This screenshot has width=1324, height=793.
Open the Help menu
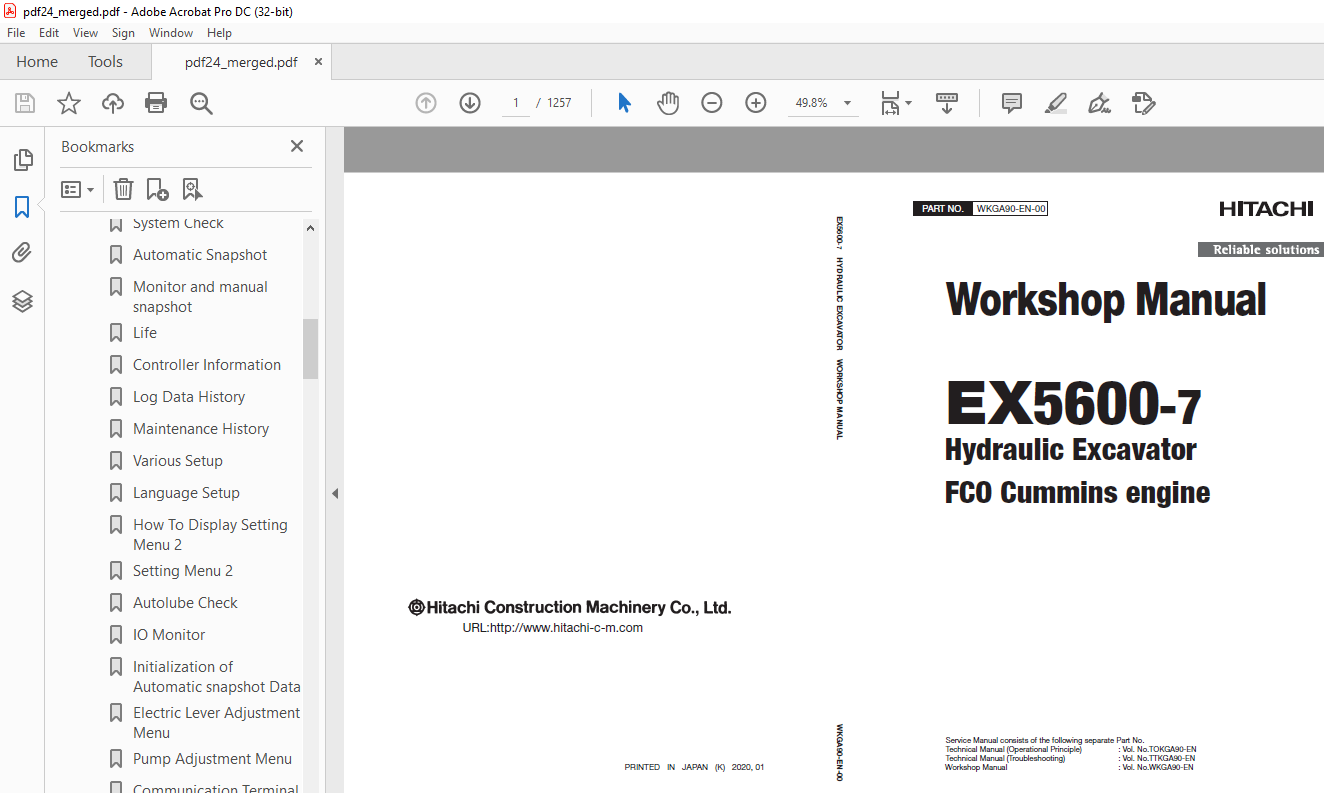(x=219, y=33)
